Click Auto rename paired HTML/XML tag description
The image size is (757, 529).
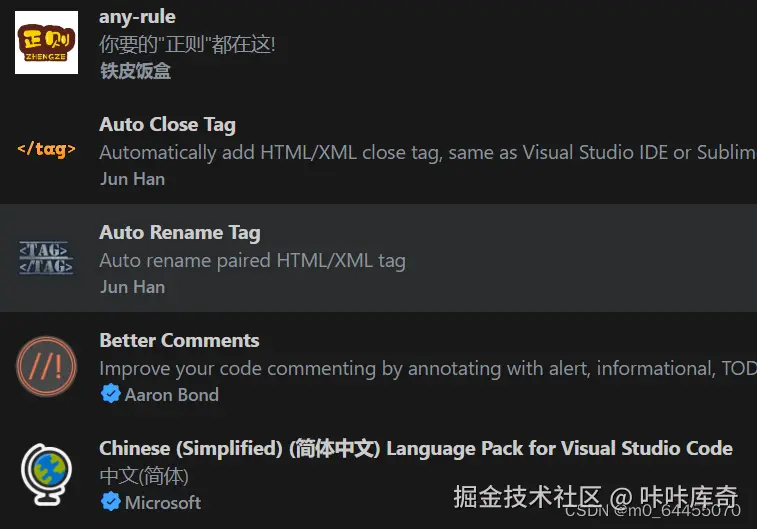point(252,261)
